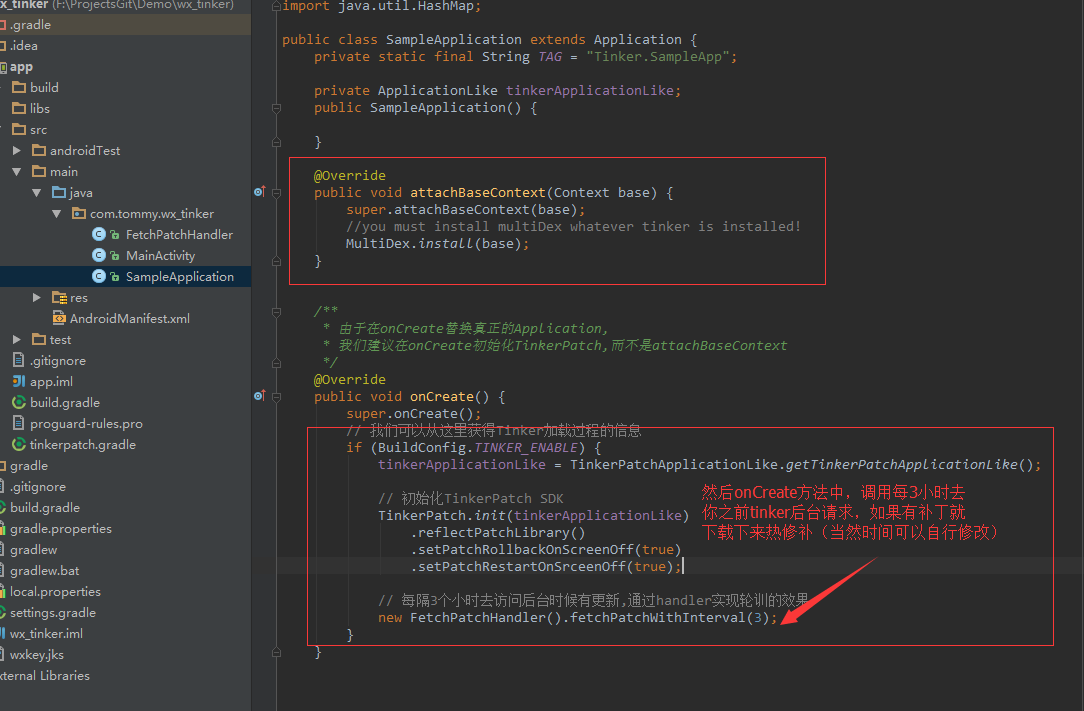This screenshot has height=711, width=1084.
Task: Open tinkerpatch.gradle file
Action: 82,445
